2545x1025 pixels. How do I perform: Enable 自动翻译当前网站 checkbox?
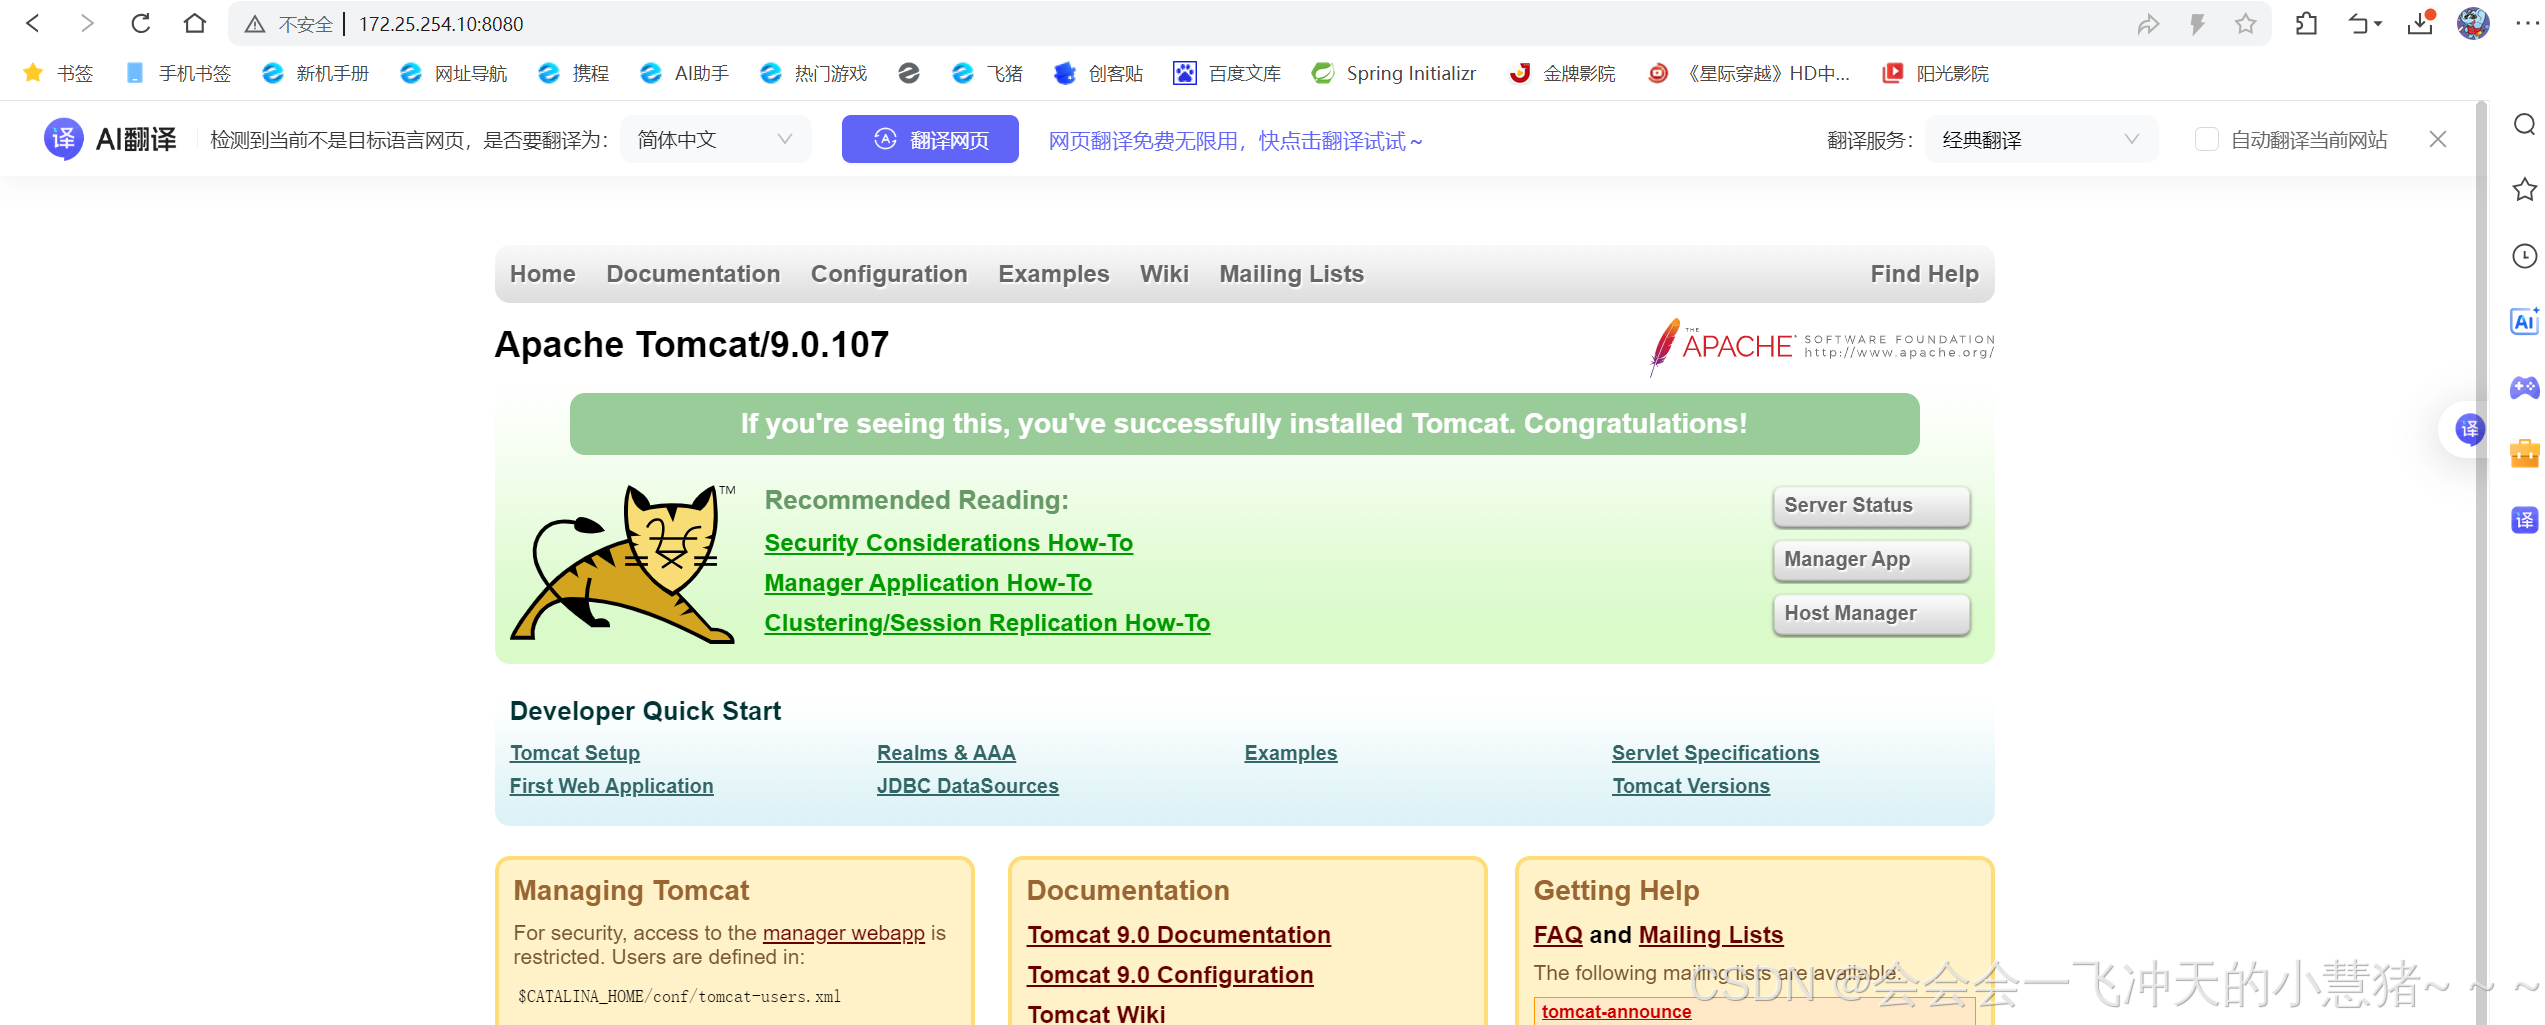(x=2207, y=139)
